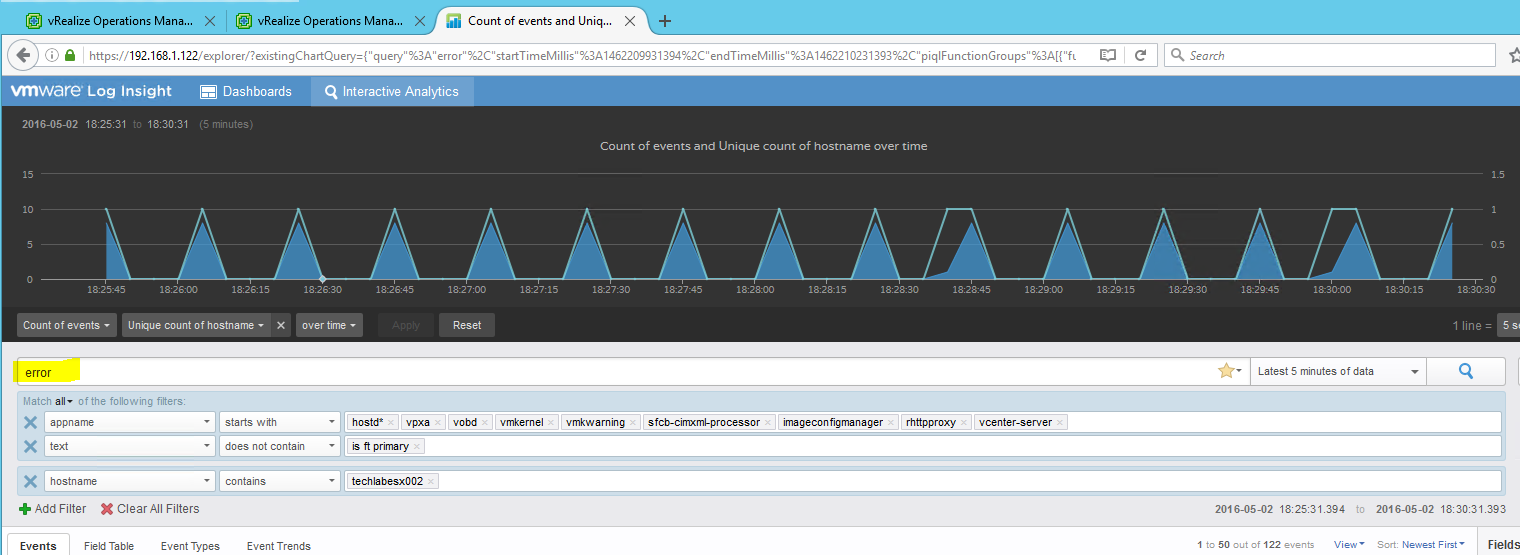Open the text field dropdown
The width and height of the screenshot is (1520, 555).
click(x=130, y=446)
